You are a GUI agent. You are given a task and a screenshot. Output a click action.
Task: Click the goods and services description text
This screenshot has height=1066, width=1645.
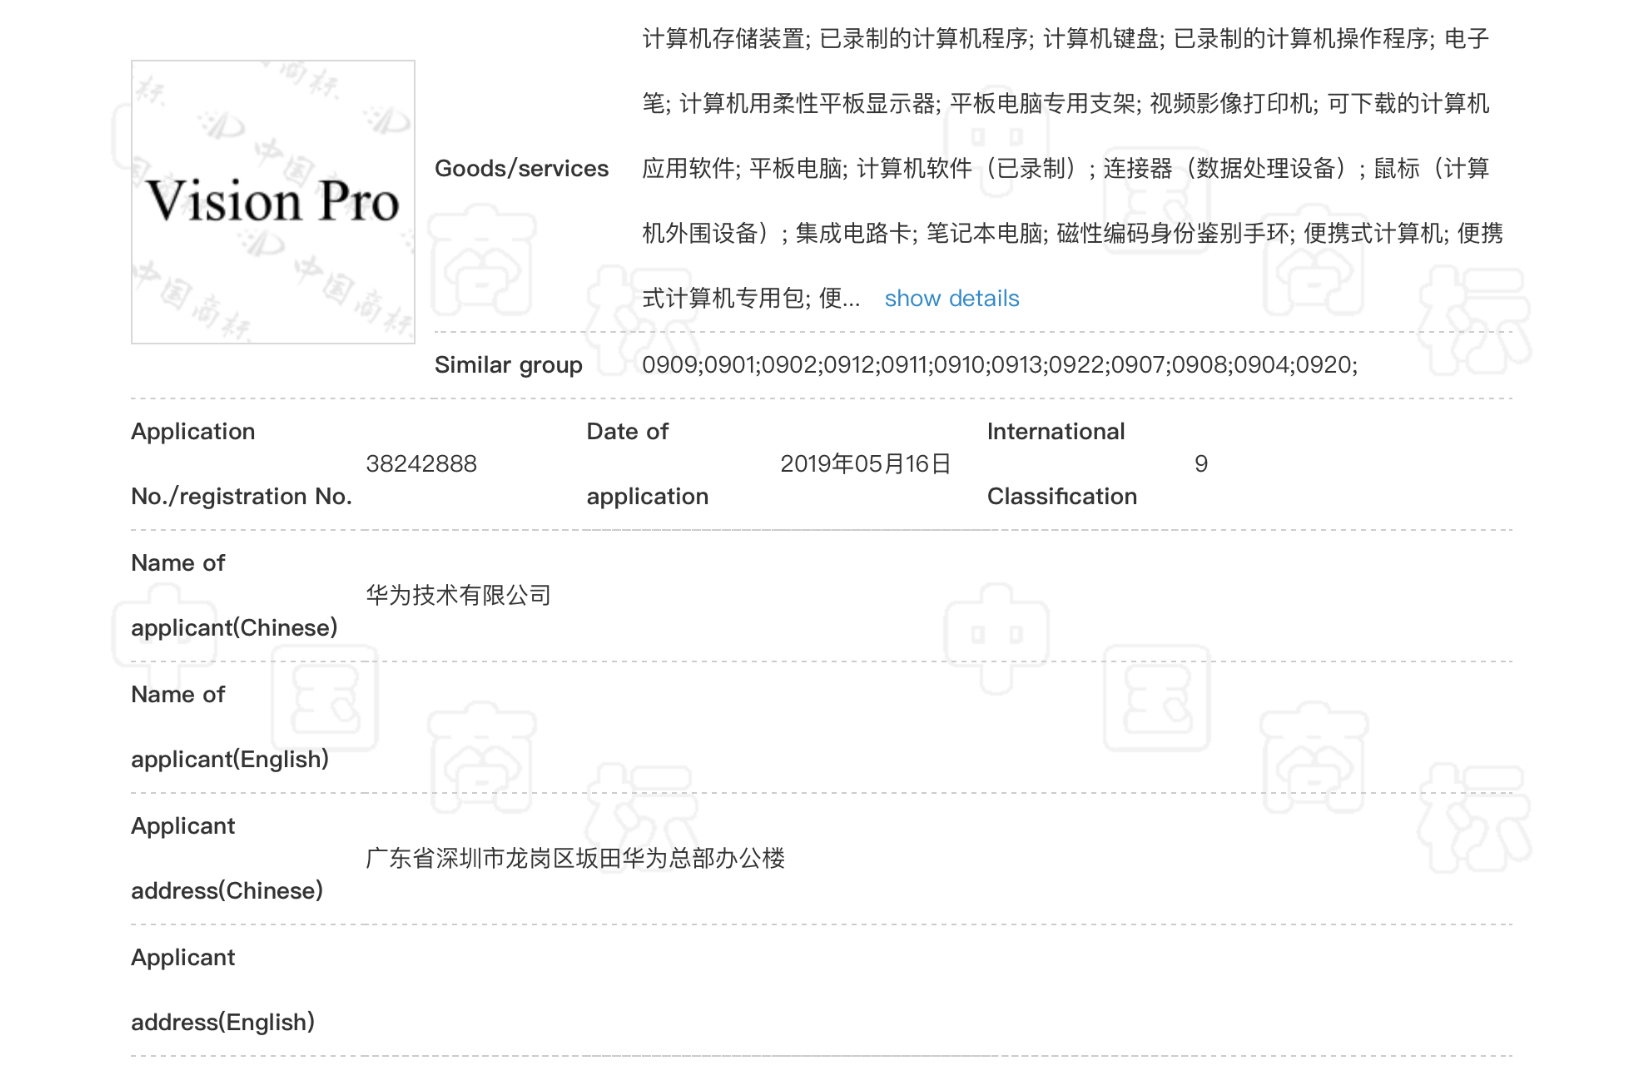[x=1072, y=168]
